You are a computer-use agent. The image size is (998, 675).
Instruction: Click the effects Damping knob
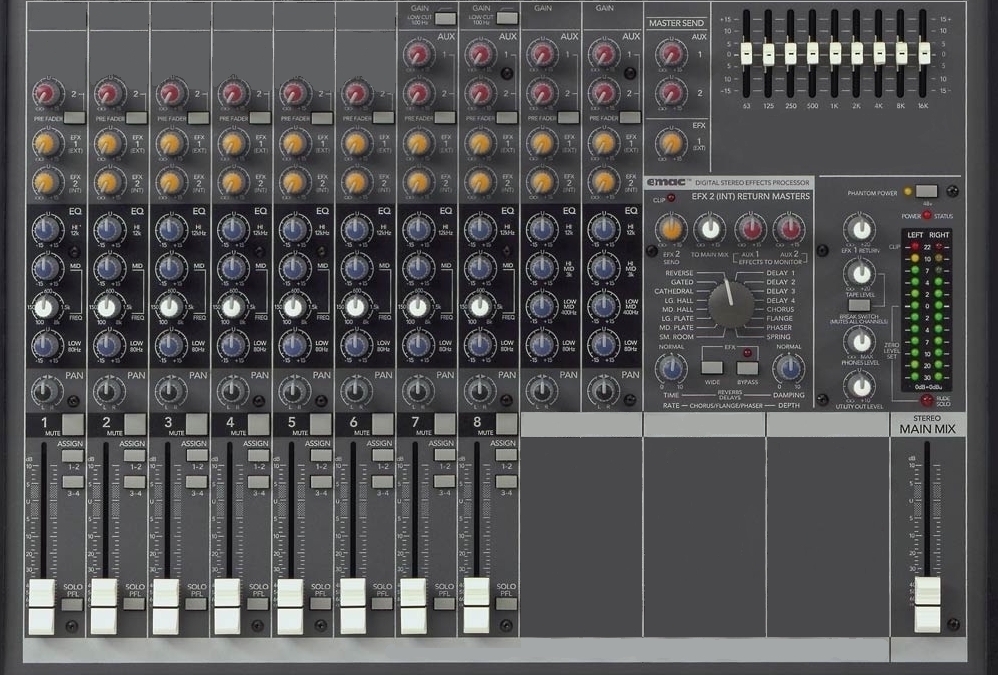click(x=789, y=368)
